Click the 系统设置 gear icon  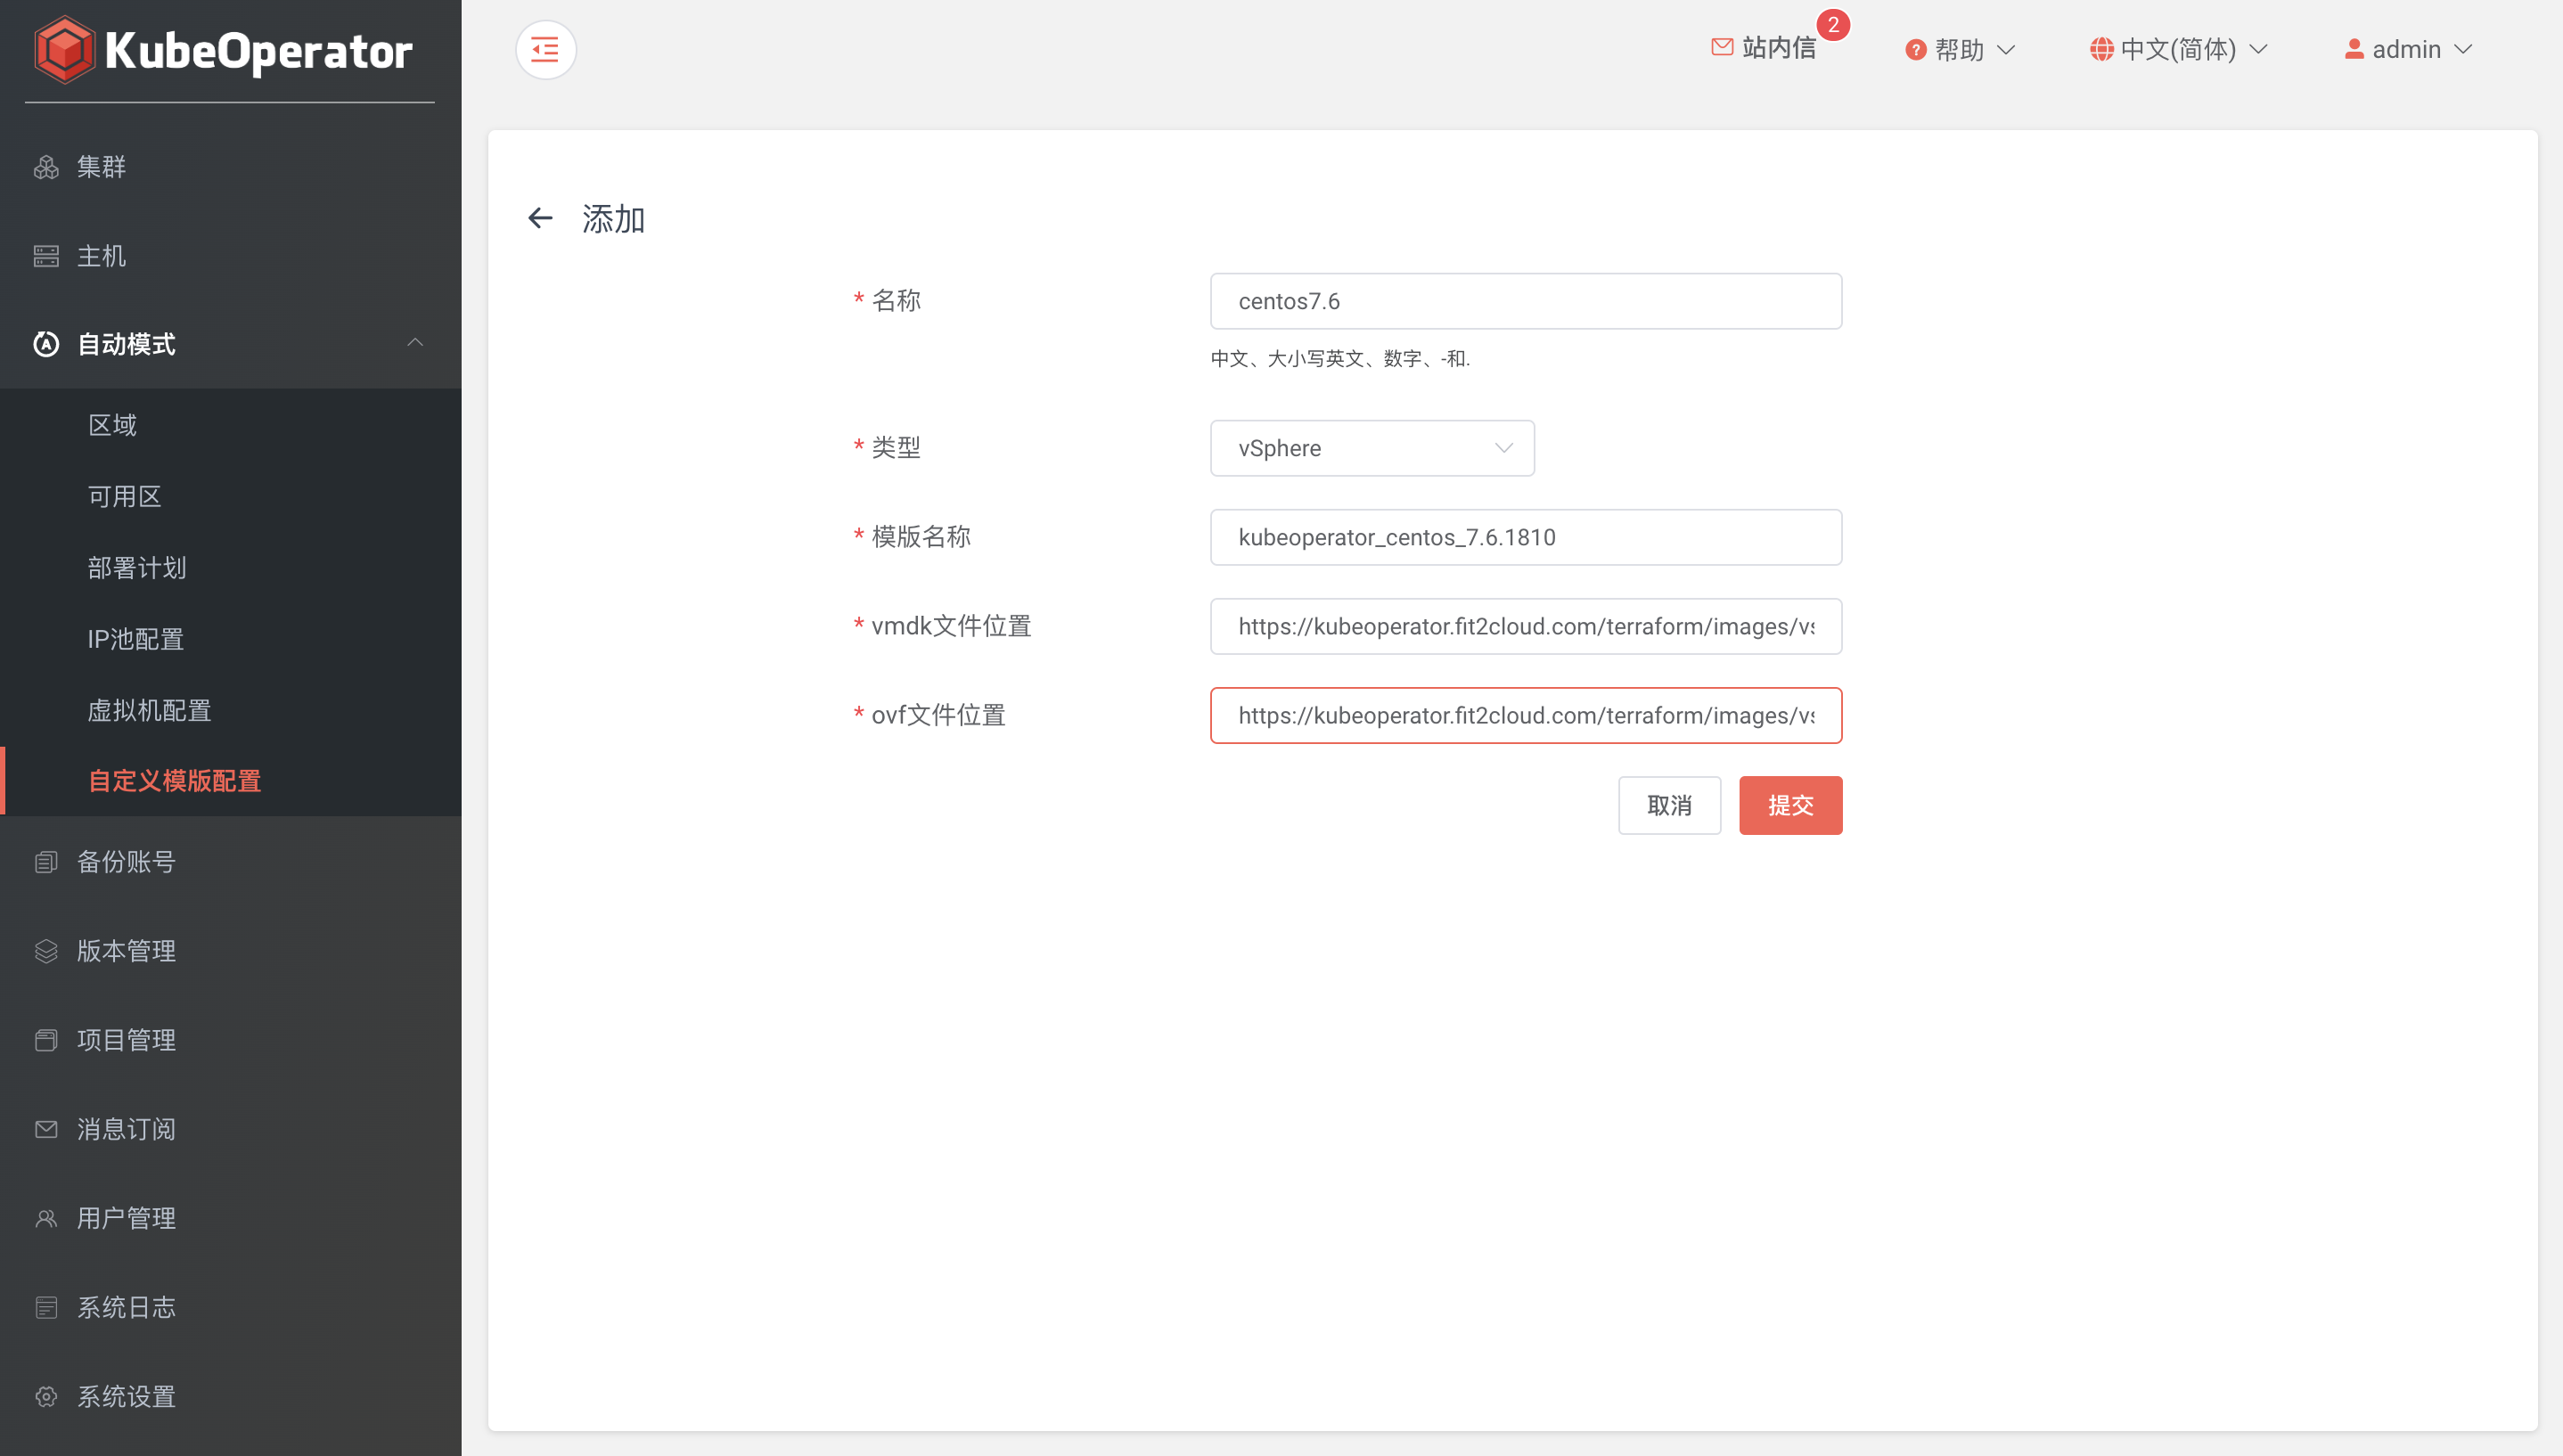pyautogui.click(x=46, y=1396)
